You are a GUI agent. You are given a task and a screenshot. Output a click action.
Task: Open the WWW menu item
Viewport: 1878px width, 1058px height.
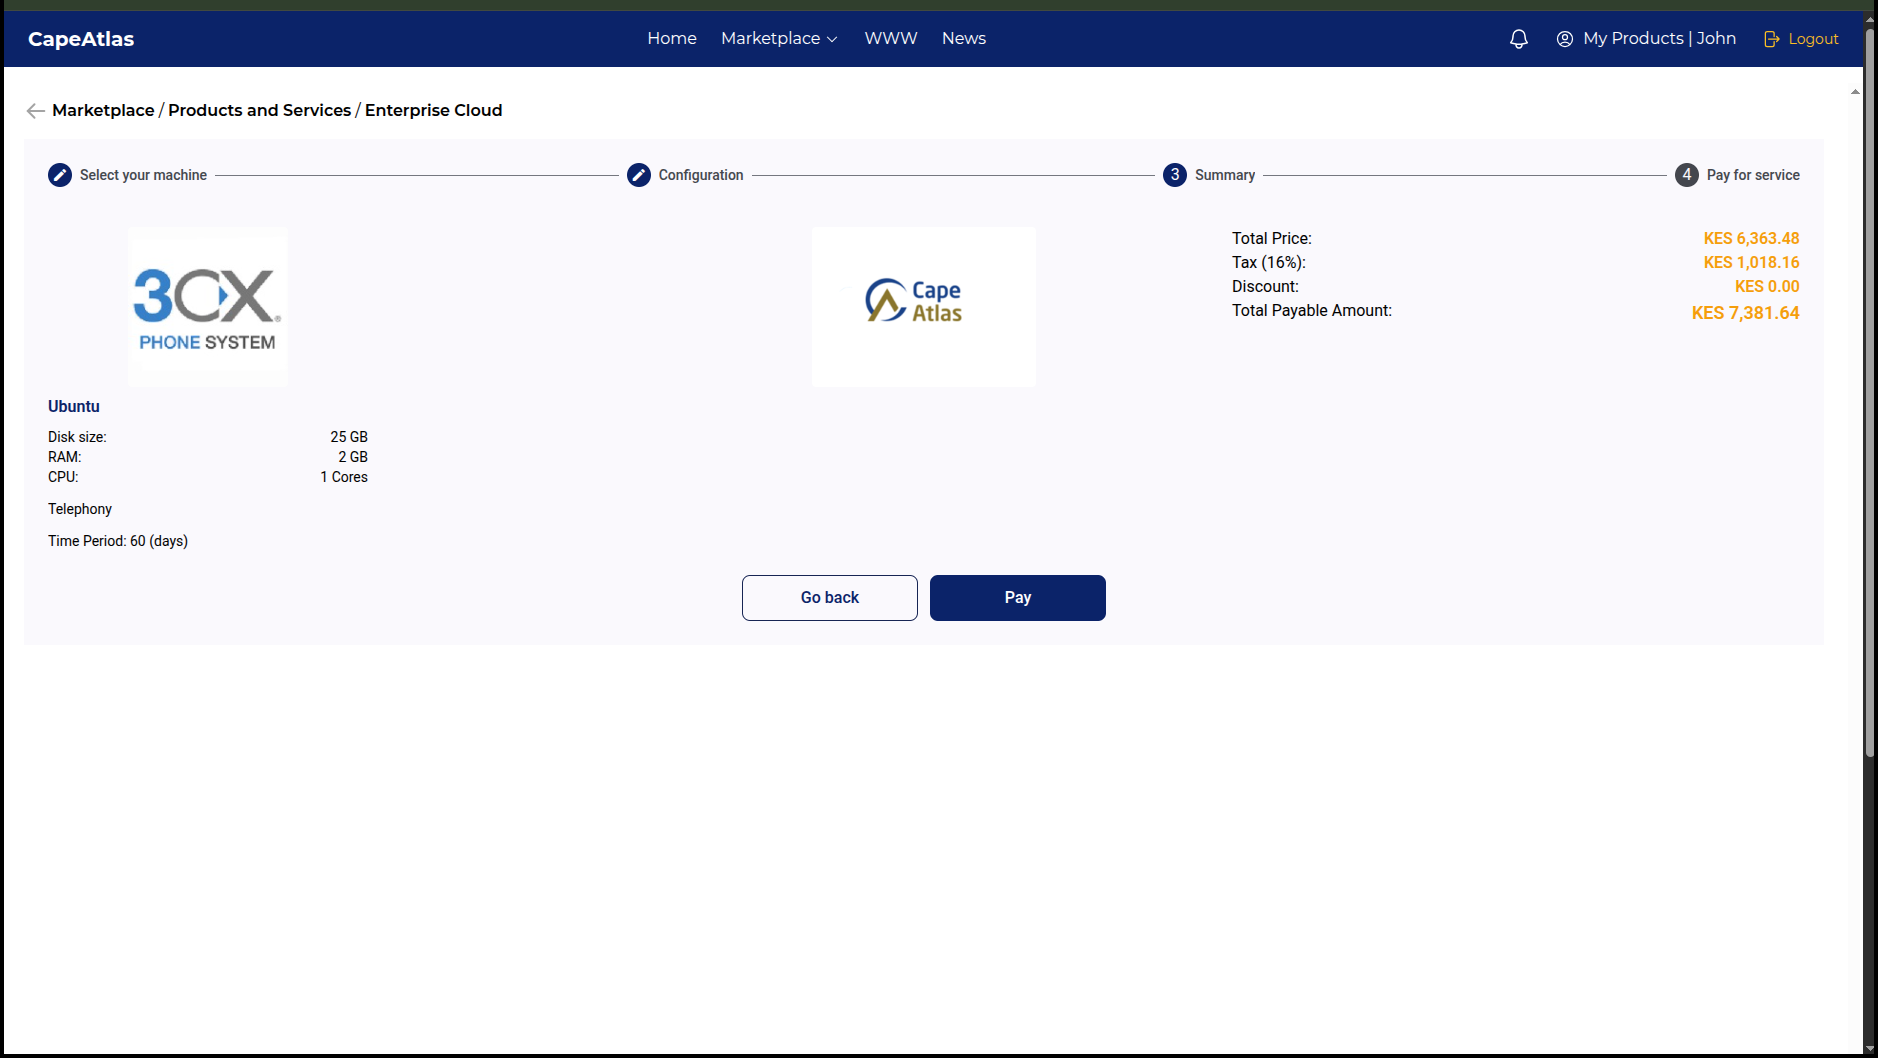[x=891, y=38]
